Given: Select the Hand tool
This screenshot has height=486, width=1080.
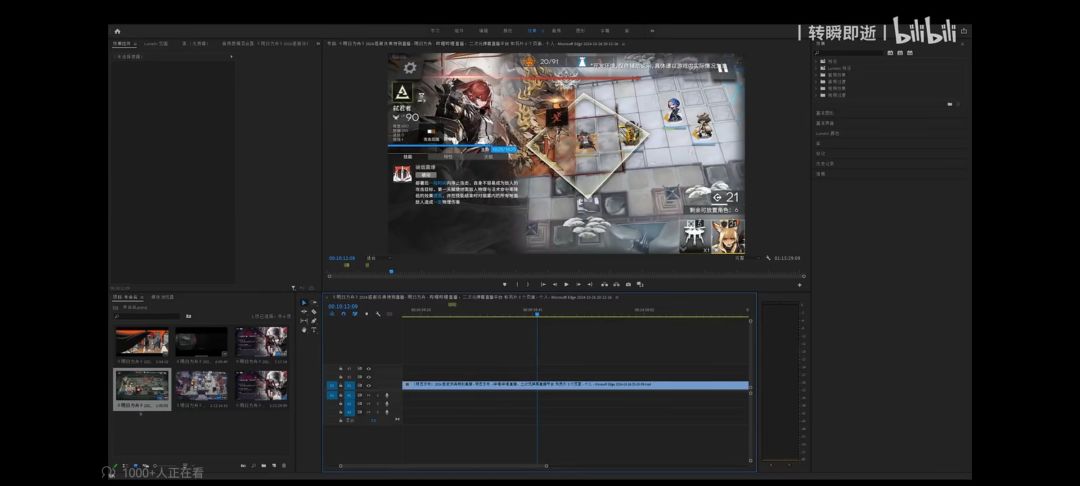Looking at the screenshot, I should pyautogui.click(x=304, y=330).
